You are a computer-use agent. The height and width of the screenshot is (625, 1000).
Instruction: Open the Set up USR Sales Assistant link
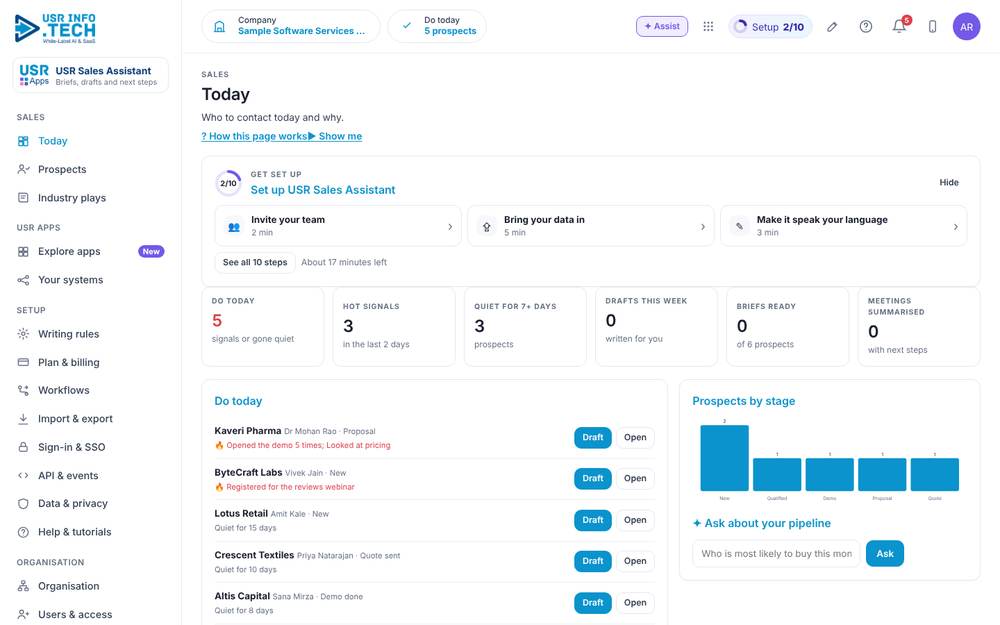click(323, 190)
